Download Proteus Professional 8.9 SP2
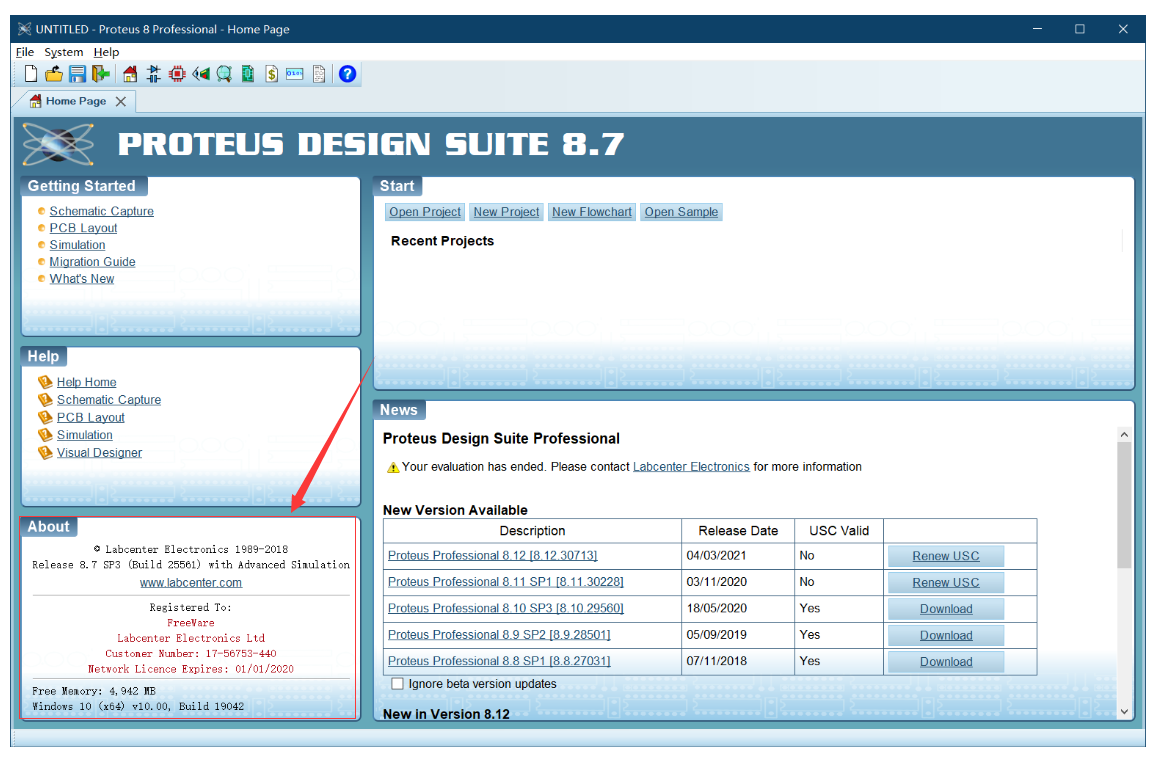The height and width of the screenshot is (759, 1150). tap(945, 635)
